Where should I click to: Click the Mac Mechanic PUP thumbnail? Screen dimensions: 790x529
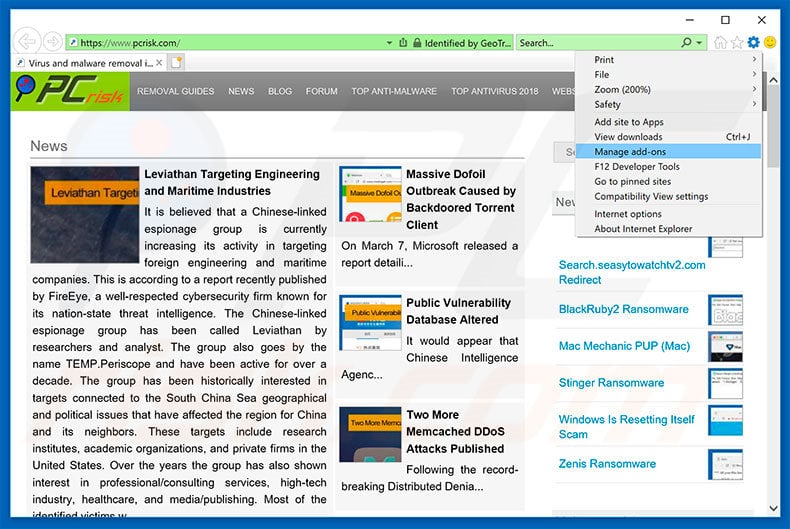coord(726,347)
